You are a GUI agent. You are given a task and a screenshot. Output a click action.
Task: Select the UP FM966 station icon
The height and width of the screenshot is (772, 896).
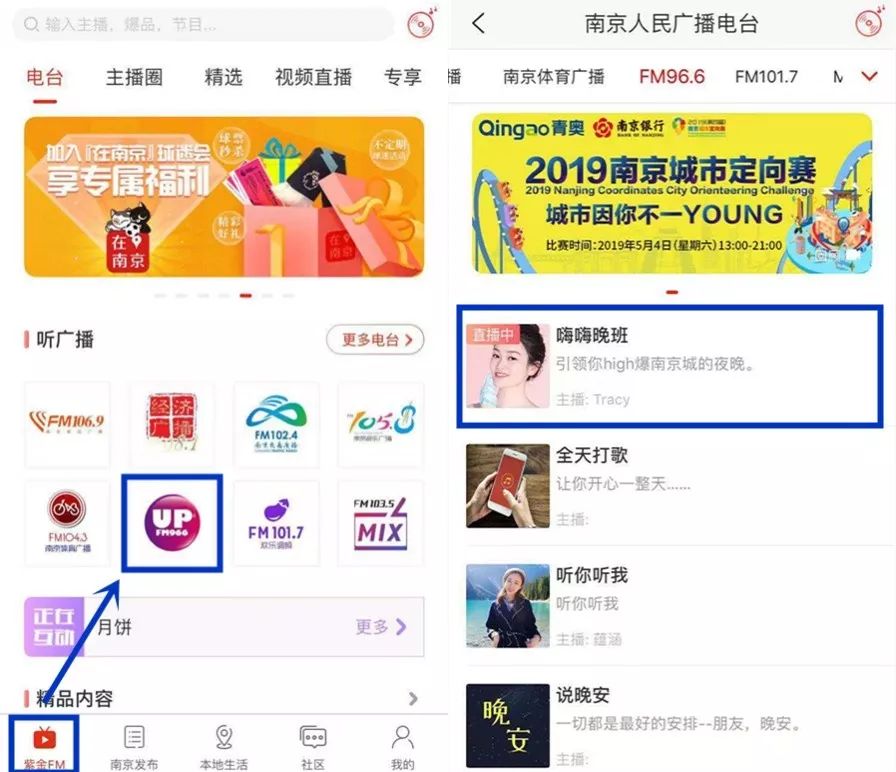172,523
